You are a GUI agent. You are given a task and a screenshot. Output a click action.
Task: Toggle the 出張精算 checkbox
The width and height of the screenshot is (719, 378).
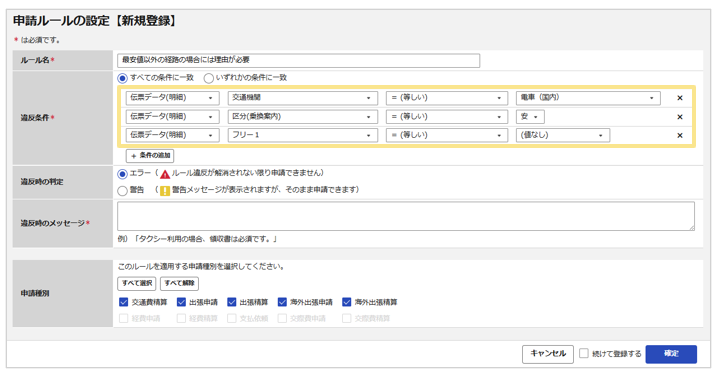click(x=232, y=302)
